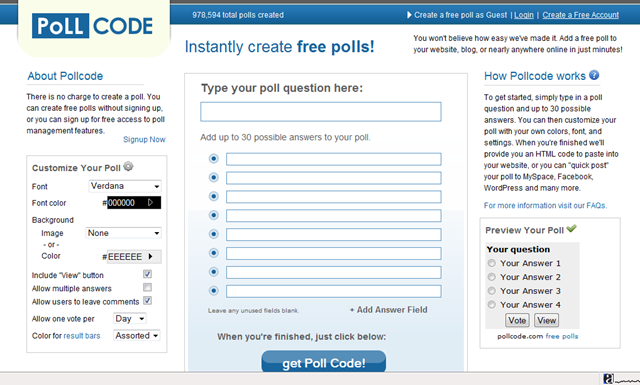Enable Allow multiple answers checkbox
The image size is (640, 385).
[147, 287]
